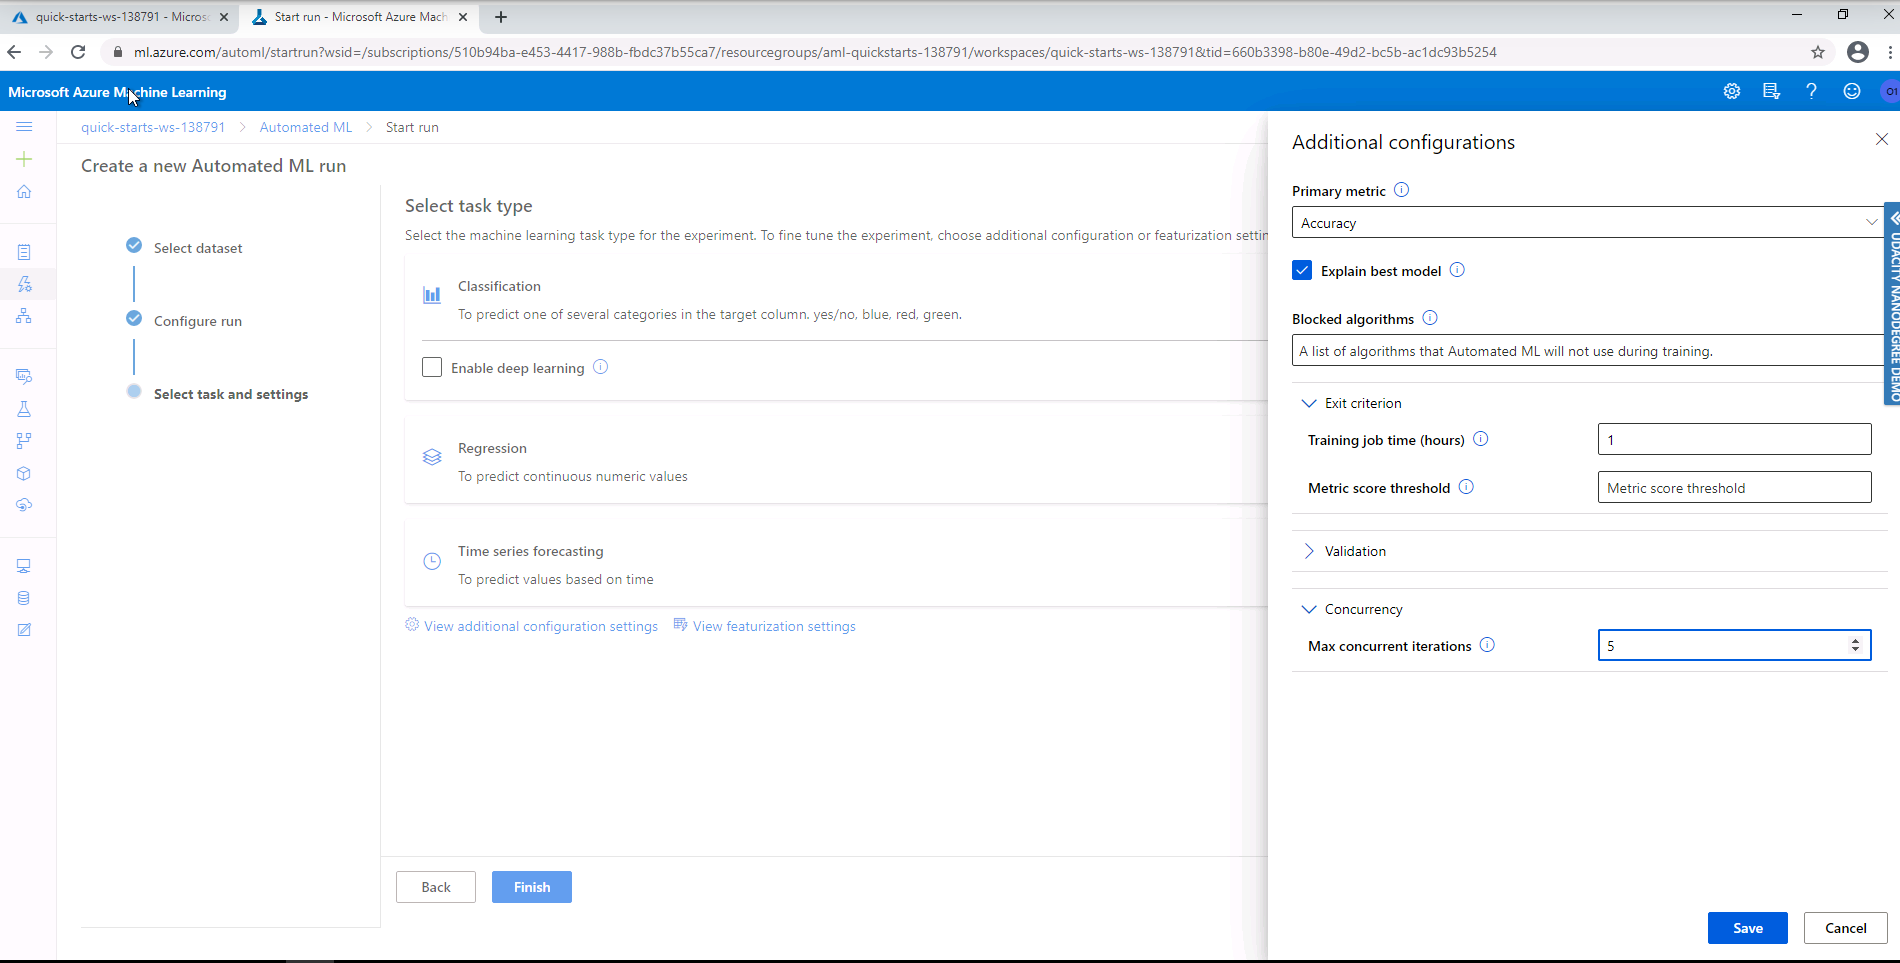The height and width of the screenshot is (963, 1900).
Task: Open the Primary metric Accuracy dropdown
Action: (x=1587, y=222)
